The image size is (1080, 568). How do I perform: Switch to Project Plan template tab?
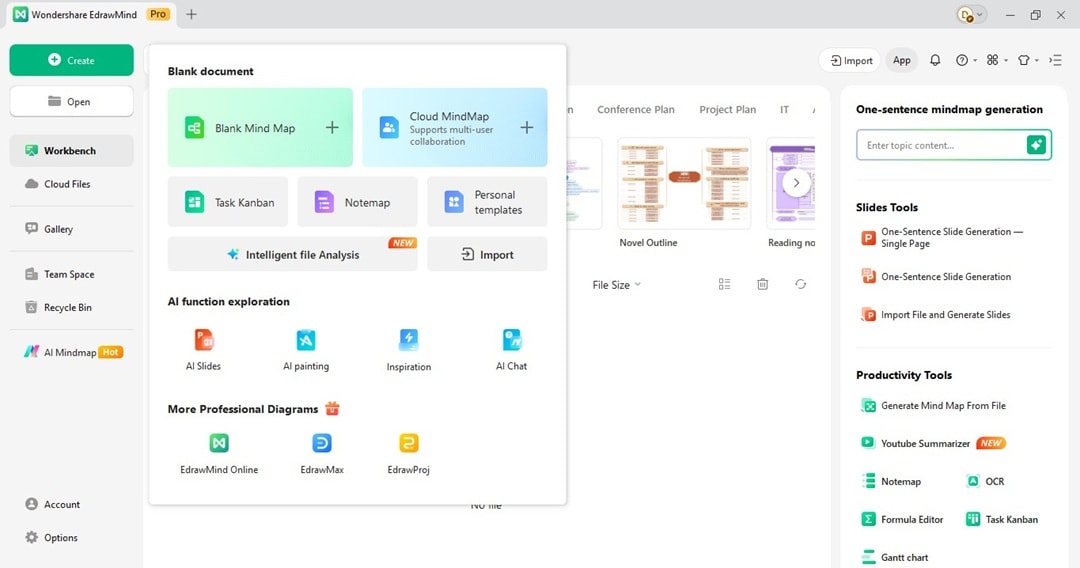727,109
